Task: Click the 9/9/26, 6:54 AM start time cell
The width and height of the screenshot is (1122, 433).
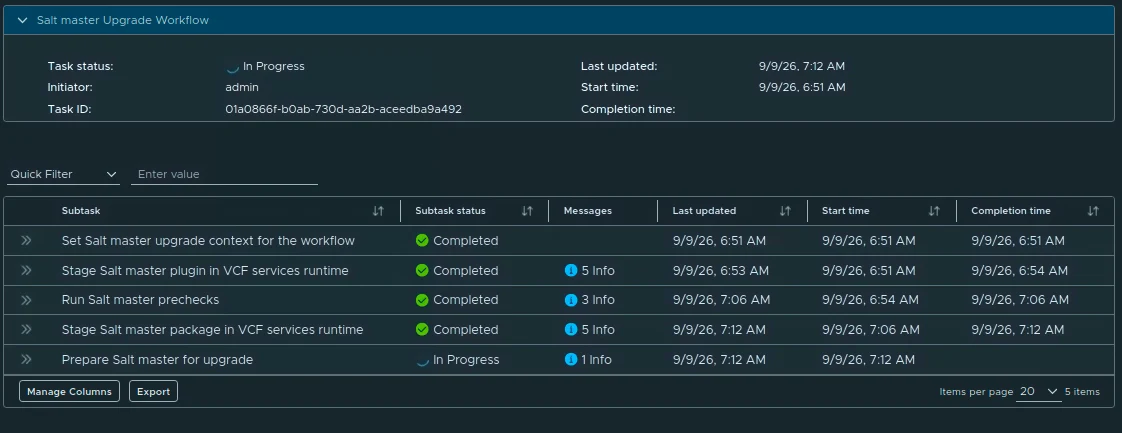Action: (x=870, y=300)
